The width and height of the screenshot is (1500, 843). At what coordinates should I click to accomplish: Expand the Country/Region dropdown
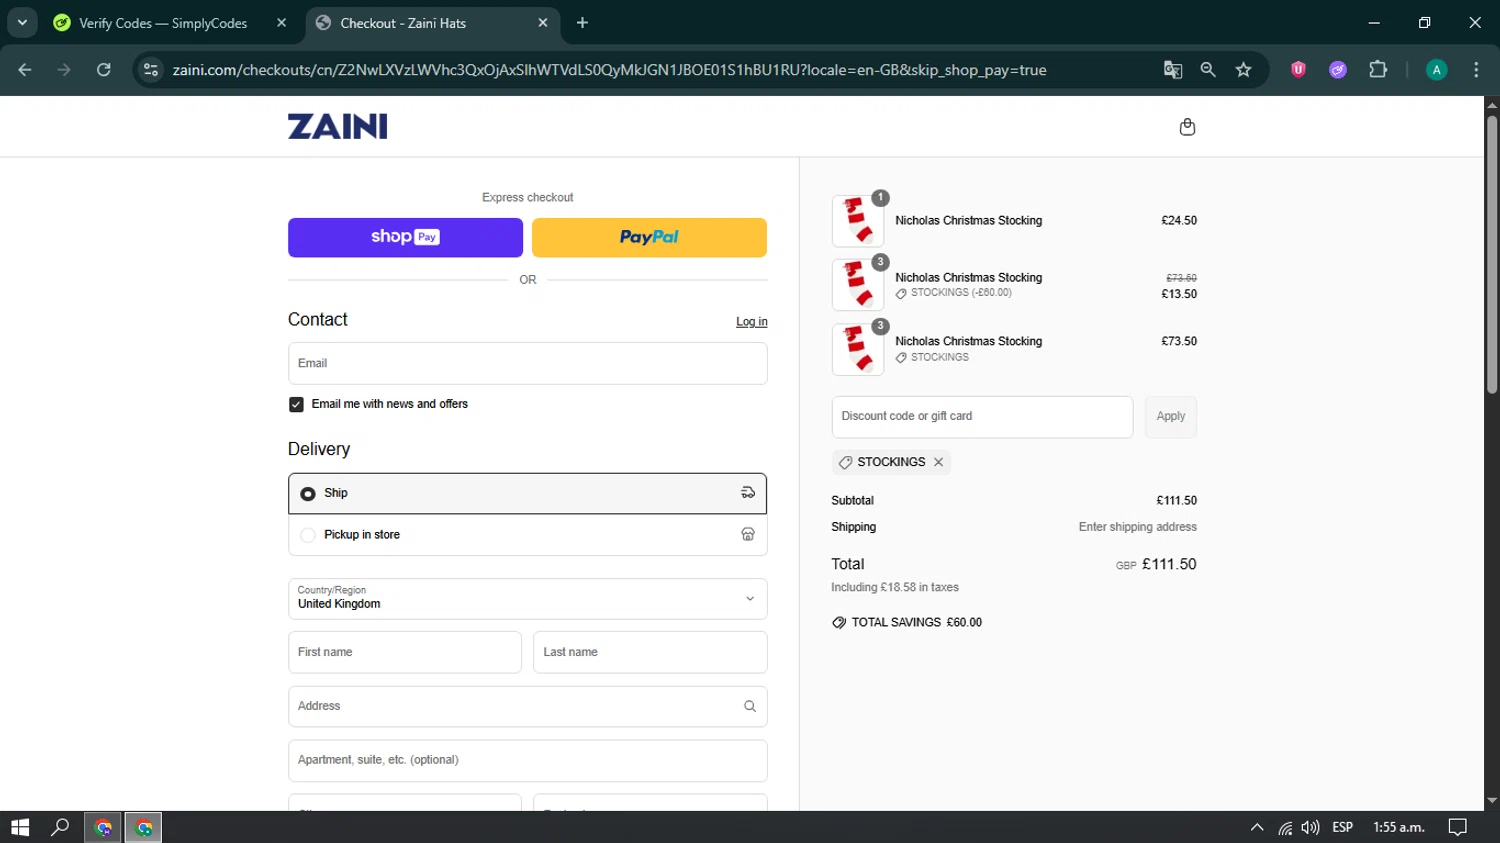tap(527, 599)
